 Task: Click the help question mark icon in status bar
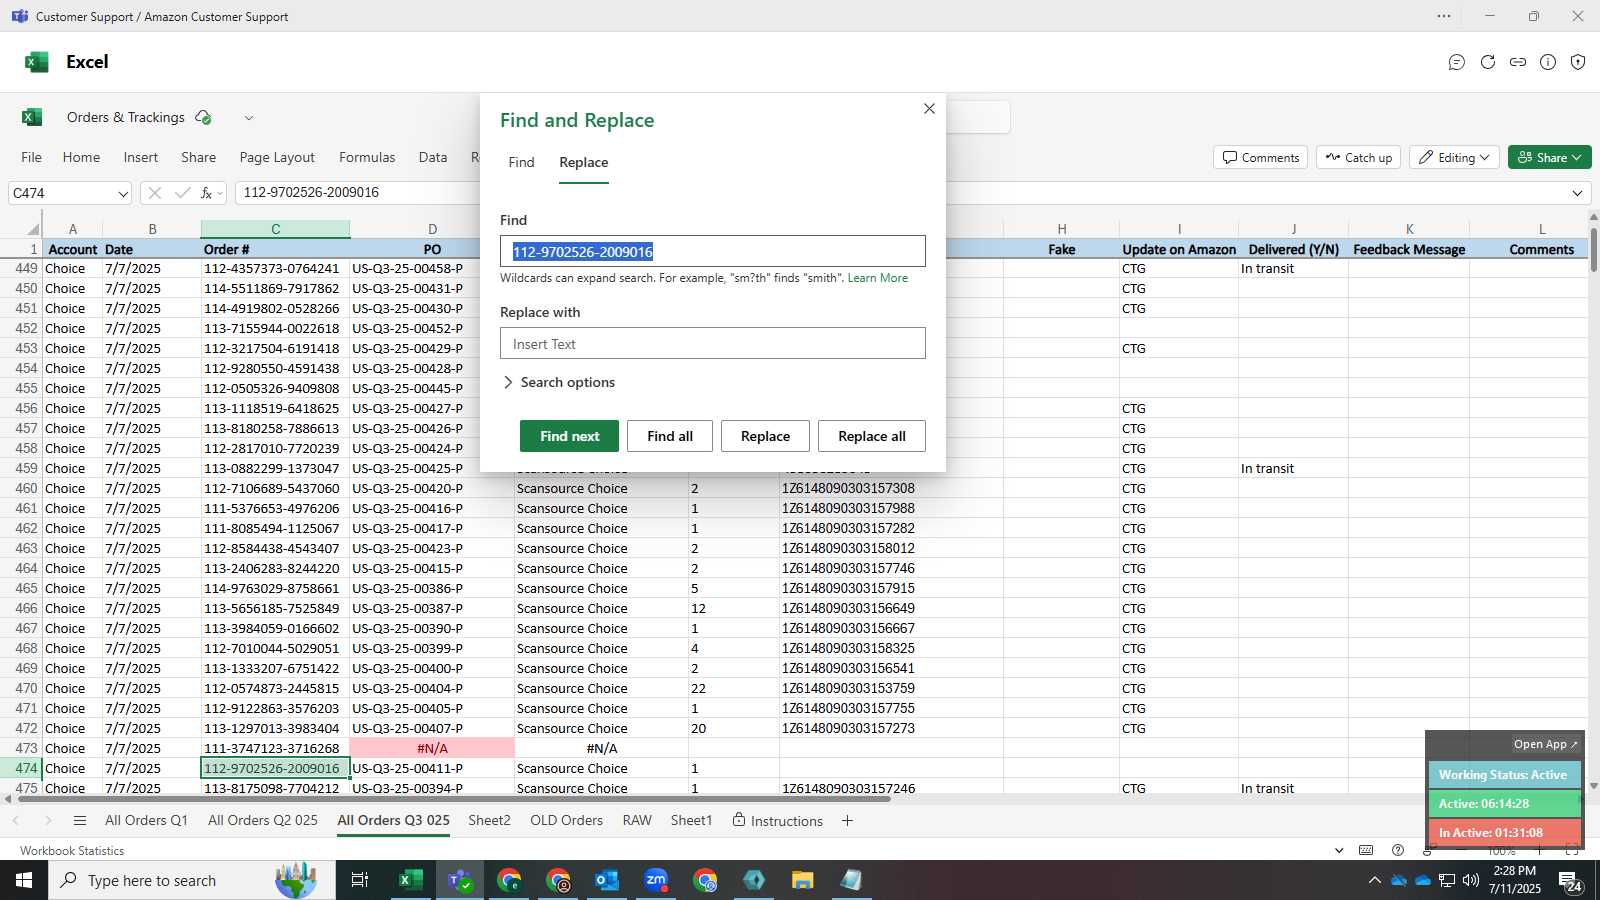pos(1398,850)
